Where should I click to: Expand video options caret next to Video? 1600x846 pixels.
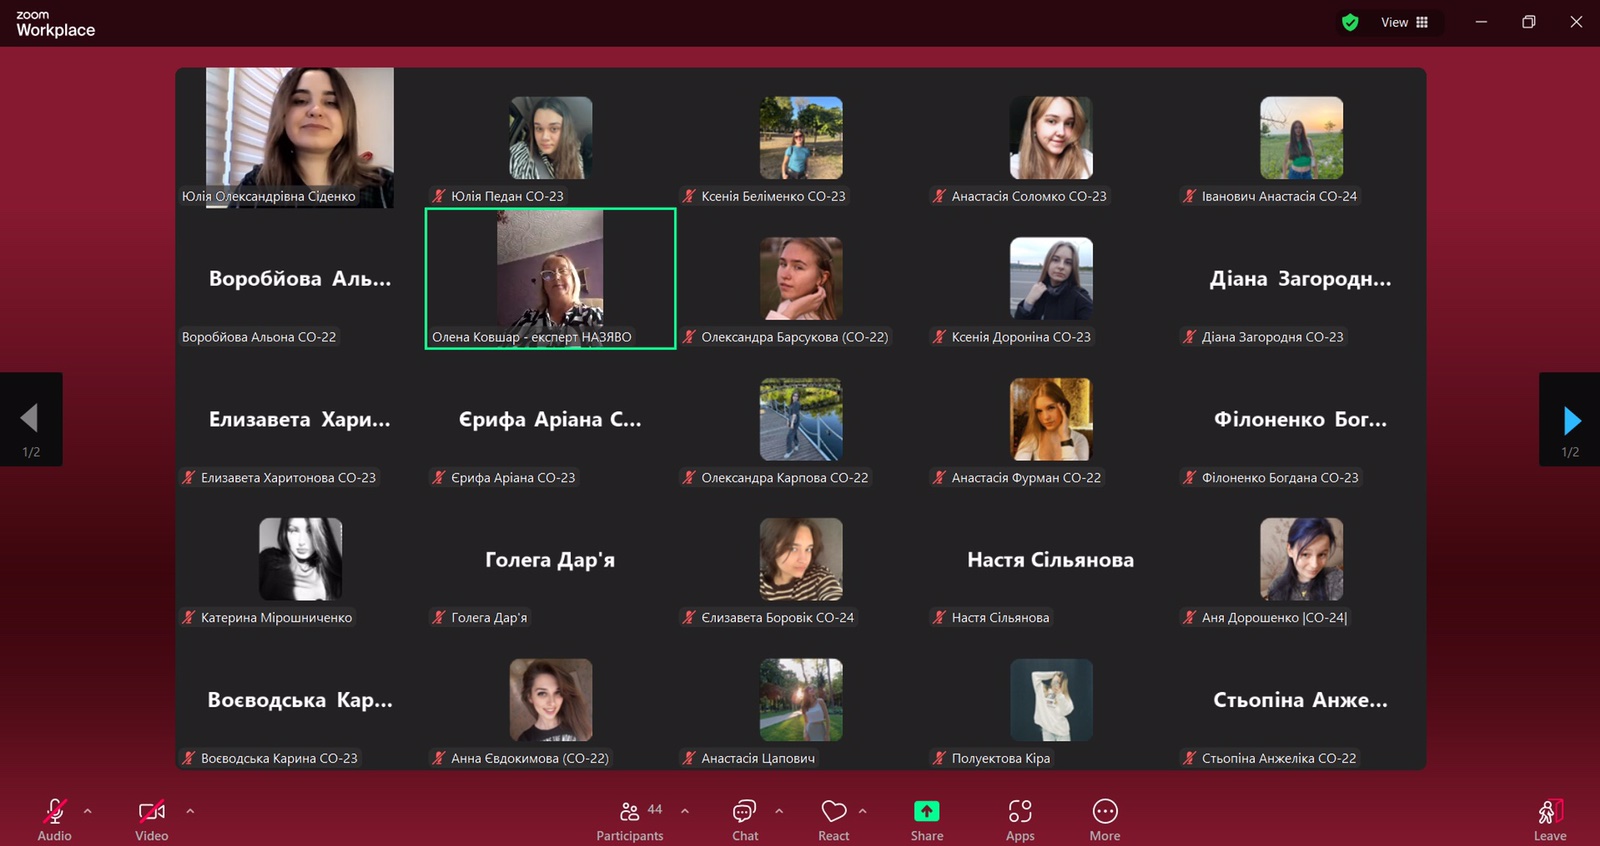pos(190,811)
